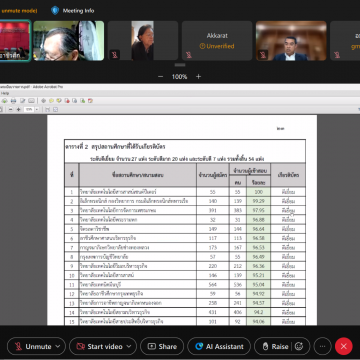Select Akkarat's participant tile
The image size is (360, 360).
point(217,41)
